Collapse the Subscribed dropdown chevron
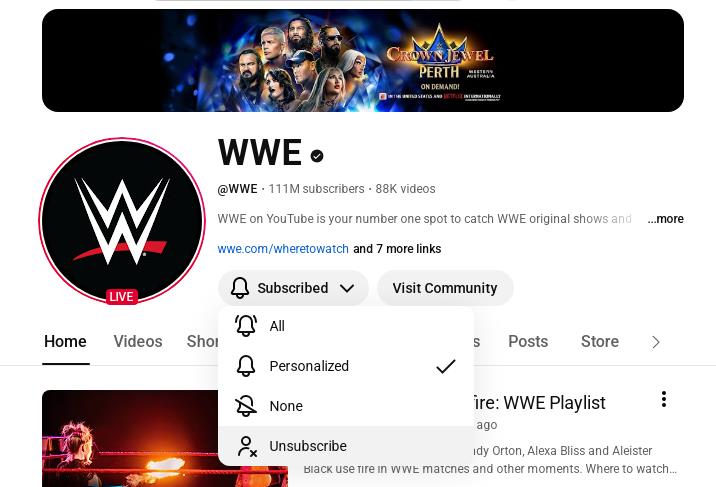This screenshot has width=716, height=487. tap(347, 288)
